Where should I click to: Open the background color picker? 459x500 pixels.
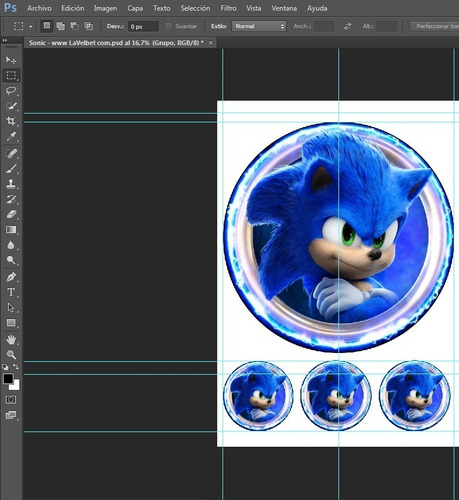[x=15, y=386]
